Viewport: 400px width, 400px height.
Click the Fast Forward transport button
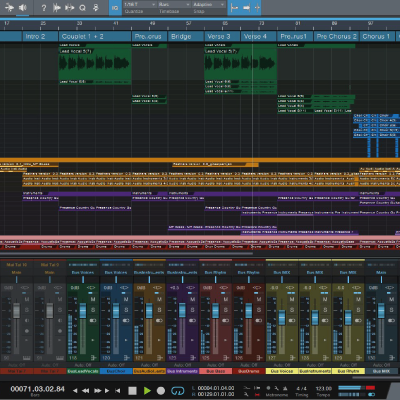[x=97, y=391]
